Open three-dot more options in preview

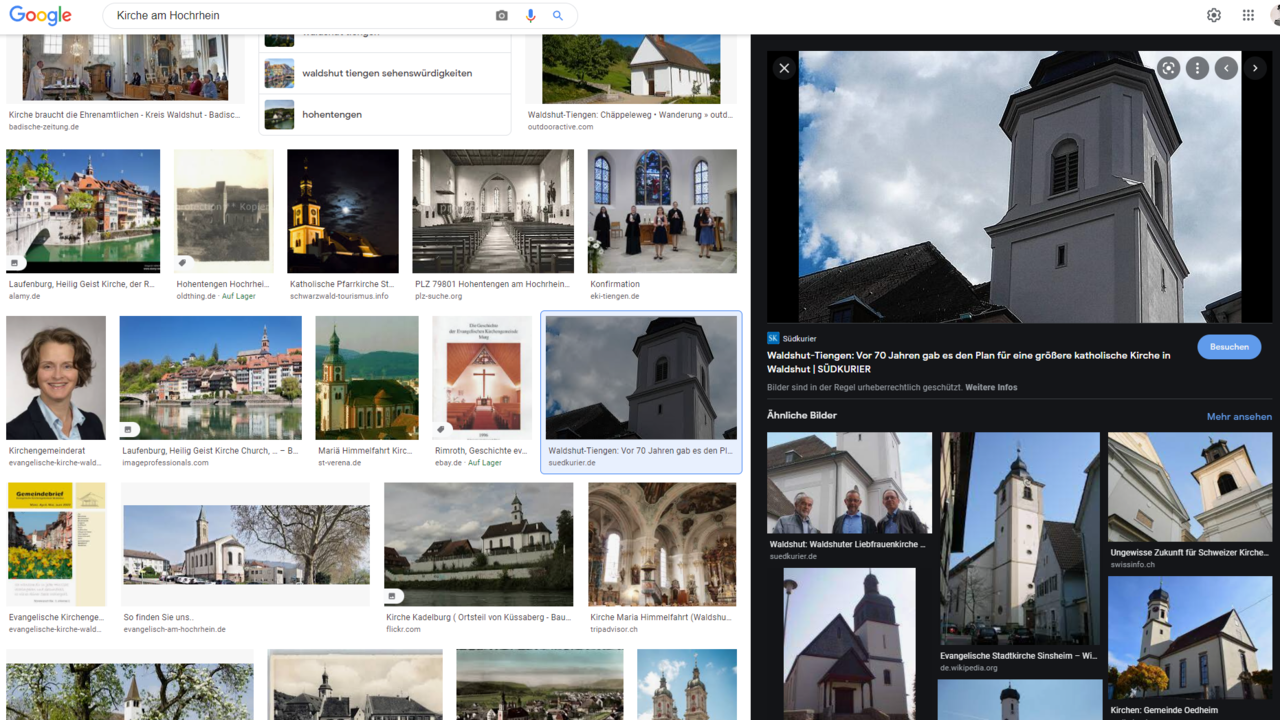(x=1197, y=68)
